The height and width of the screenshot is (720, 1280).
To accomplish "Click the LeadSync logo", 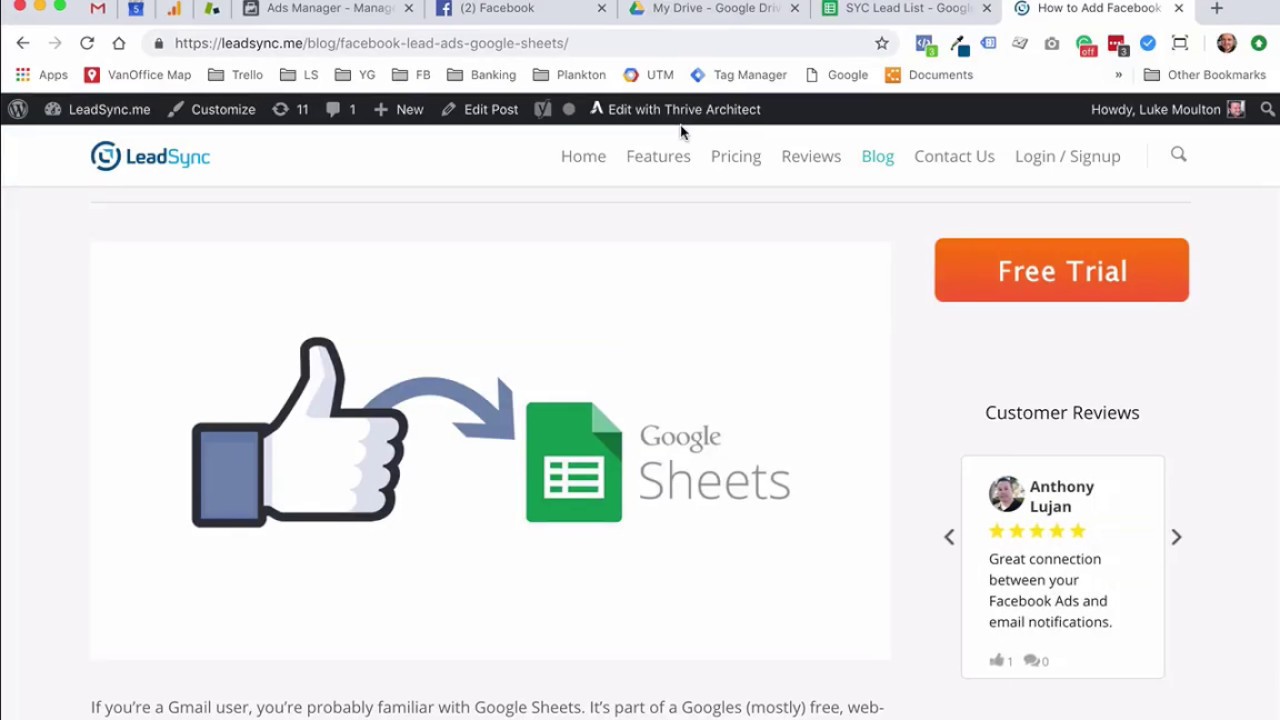I will coord(150,156).
